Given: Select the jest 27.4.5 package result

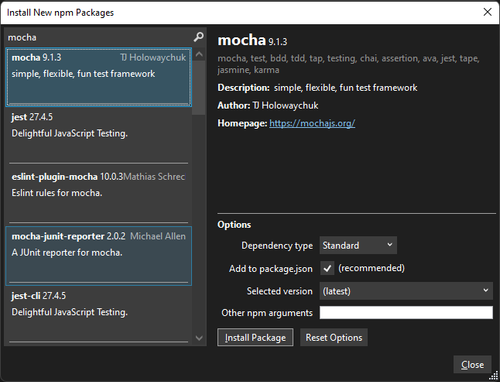Looking at the screenshot, I should pos(99,137).
